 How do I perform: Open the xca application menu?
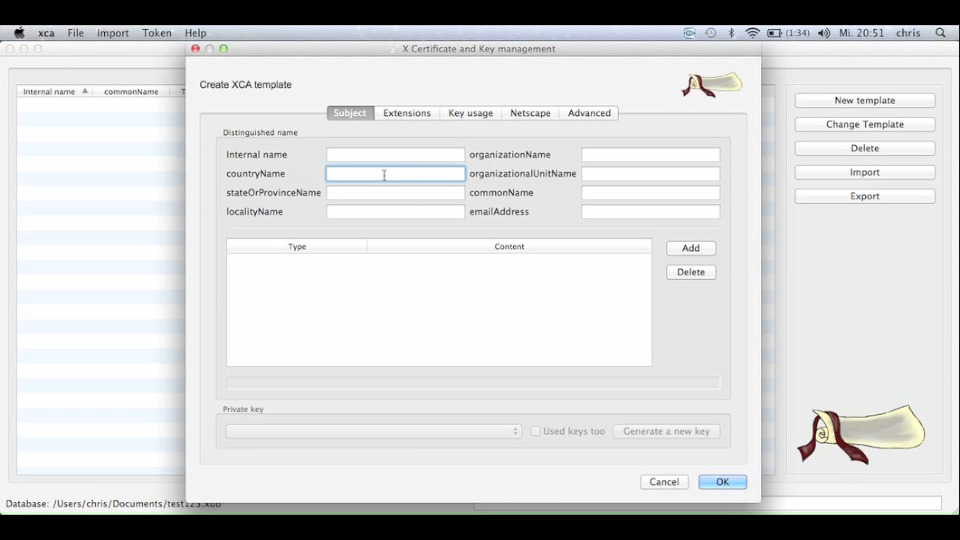pyautogui.click(x=46, y=33)
